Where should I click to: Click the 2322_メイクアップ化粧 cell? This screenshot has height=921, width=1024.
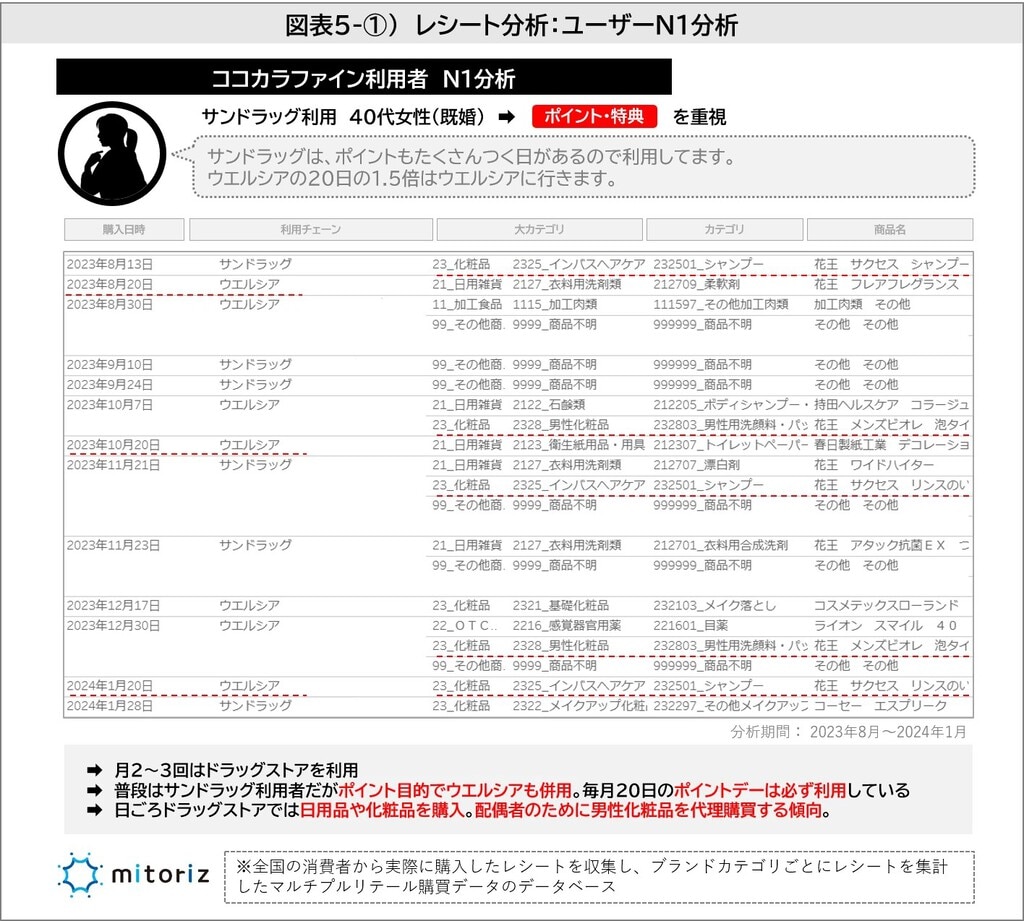click(x=579, y=706)
